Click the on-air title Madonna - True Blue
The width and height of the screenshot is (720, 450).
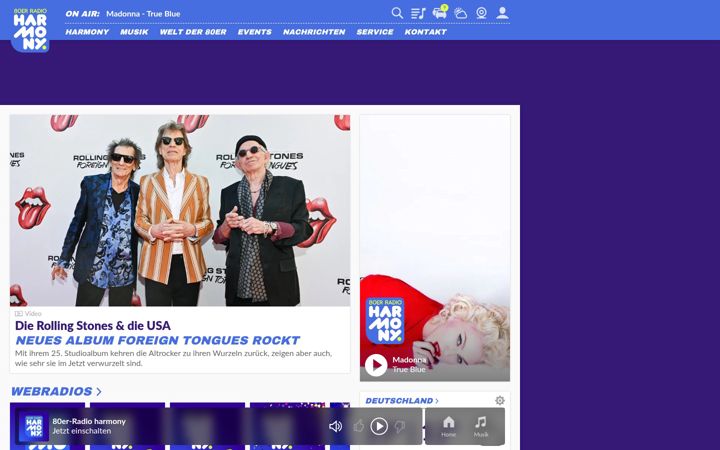143,14
